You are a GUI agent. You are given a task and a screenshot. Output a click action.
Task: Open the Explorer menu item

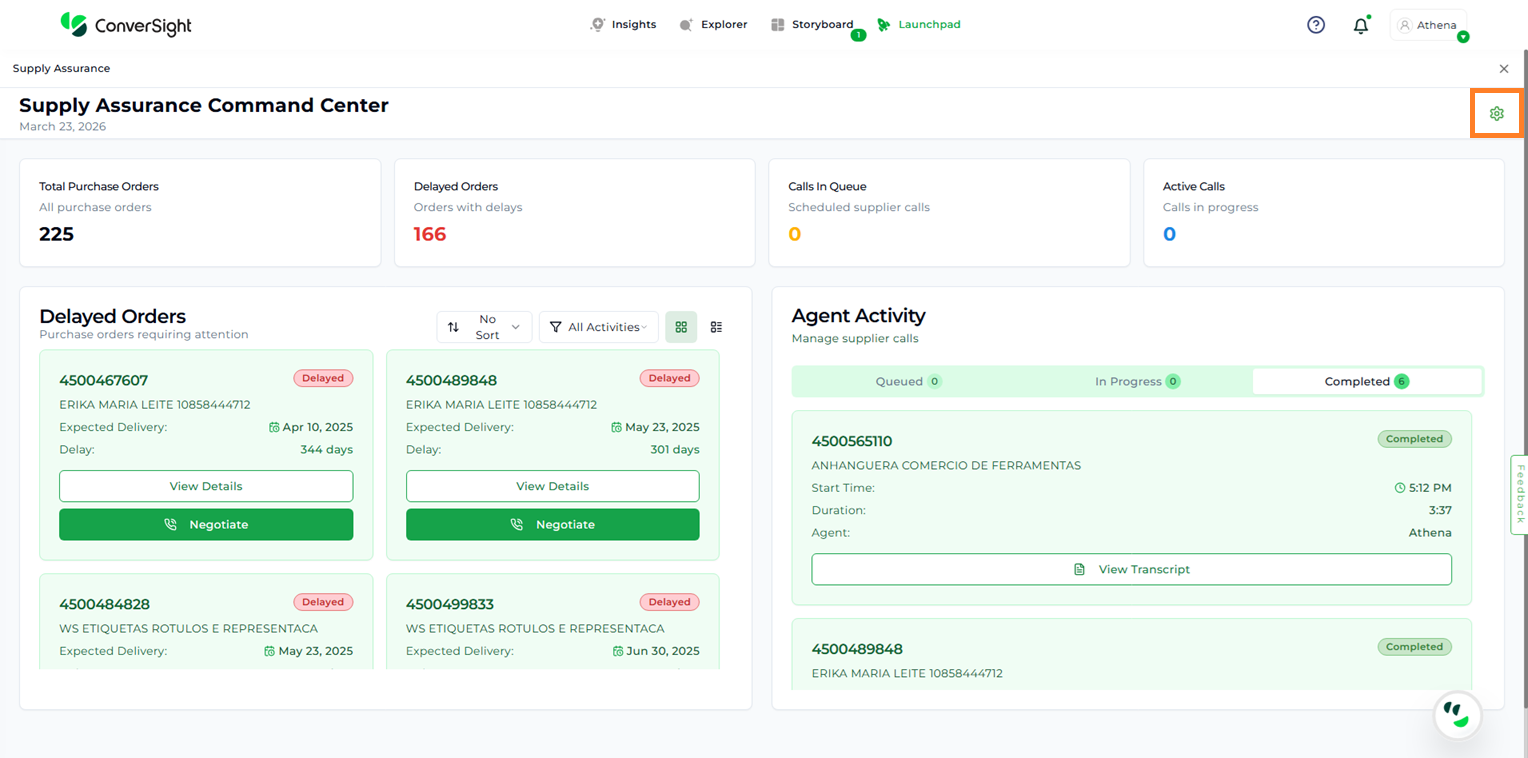click(x=713, y=24)
